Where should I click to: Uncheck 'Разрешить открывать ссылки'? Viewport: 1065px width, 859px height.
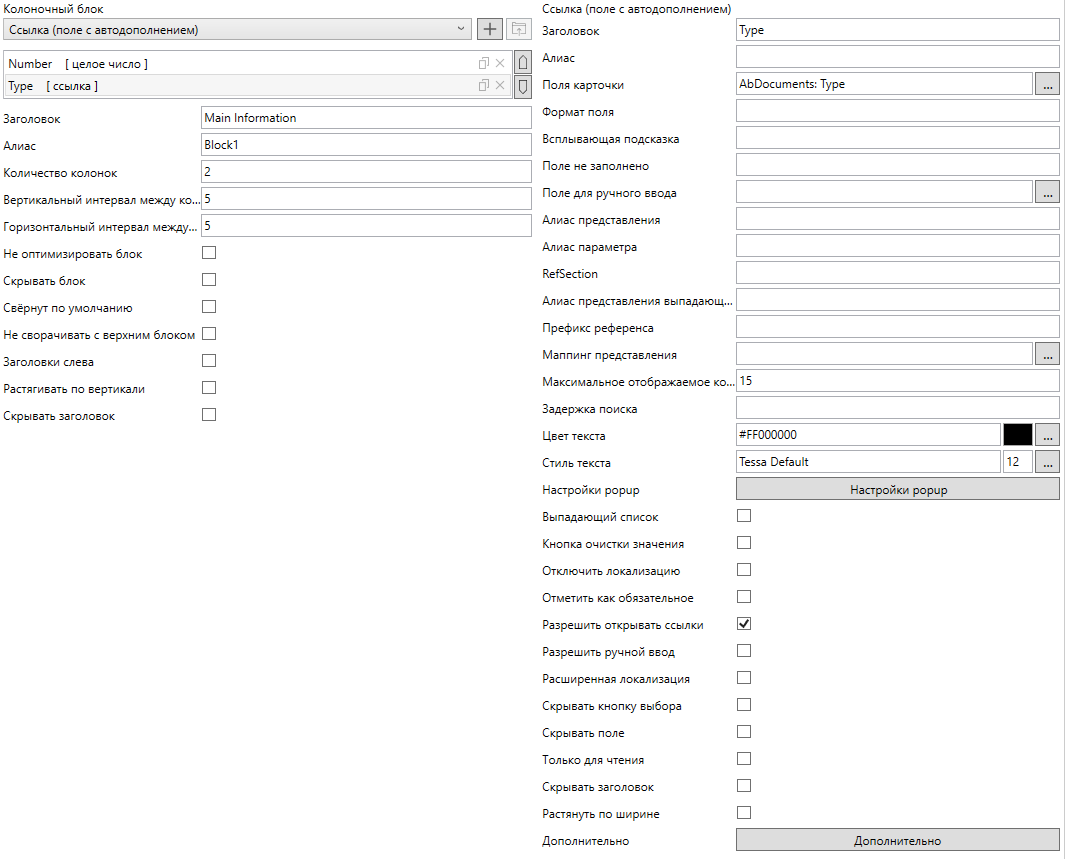pos(744,624)
